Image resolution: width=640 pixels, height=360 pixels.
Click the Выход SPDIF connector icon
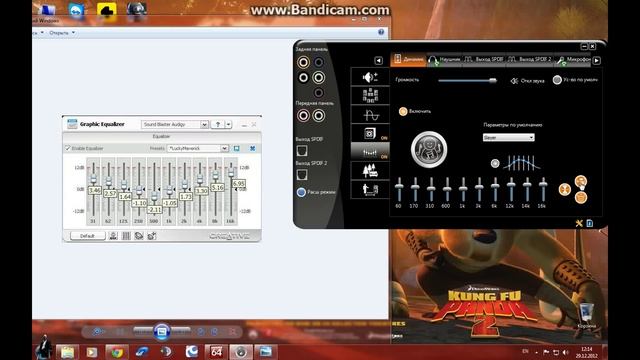coord(302,151)
